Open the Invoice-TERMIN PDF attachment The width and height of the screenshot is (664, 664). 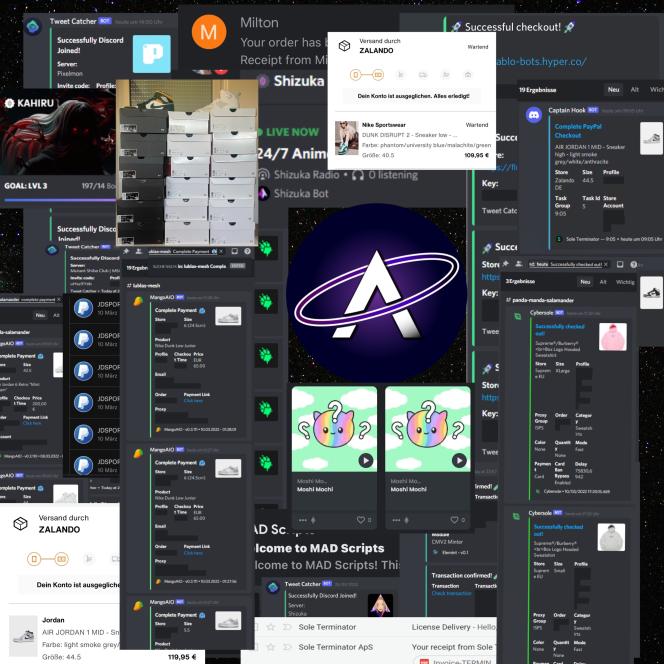click(x=456, y=661)
